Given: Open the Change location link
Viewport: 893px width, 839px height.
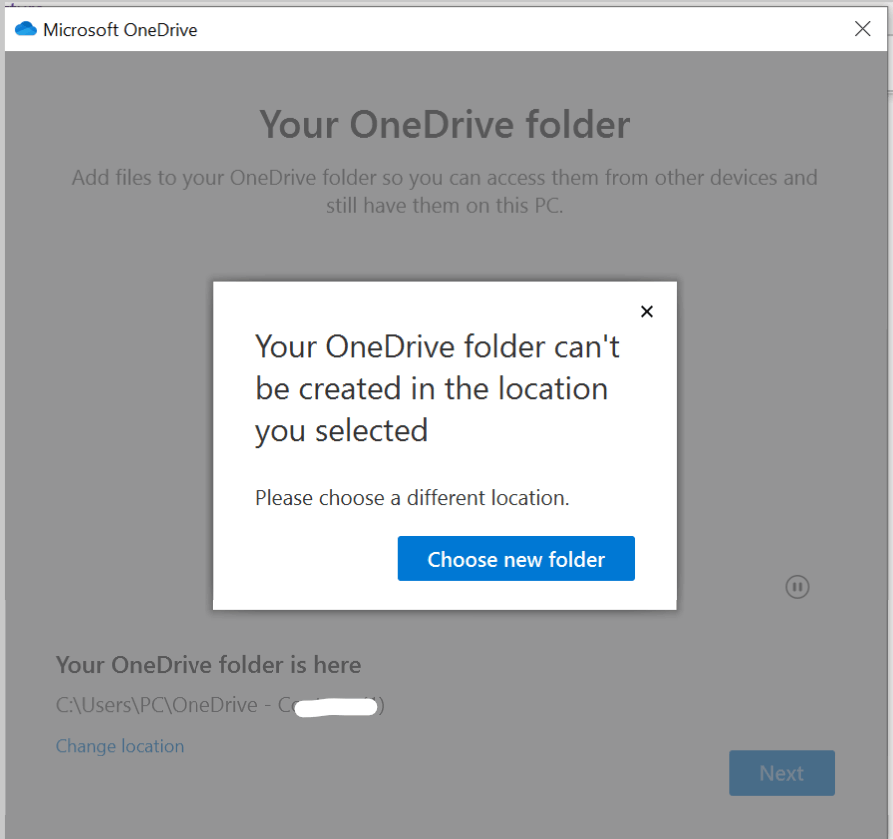Looking at the screenshot, I should click(120, 746).
